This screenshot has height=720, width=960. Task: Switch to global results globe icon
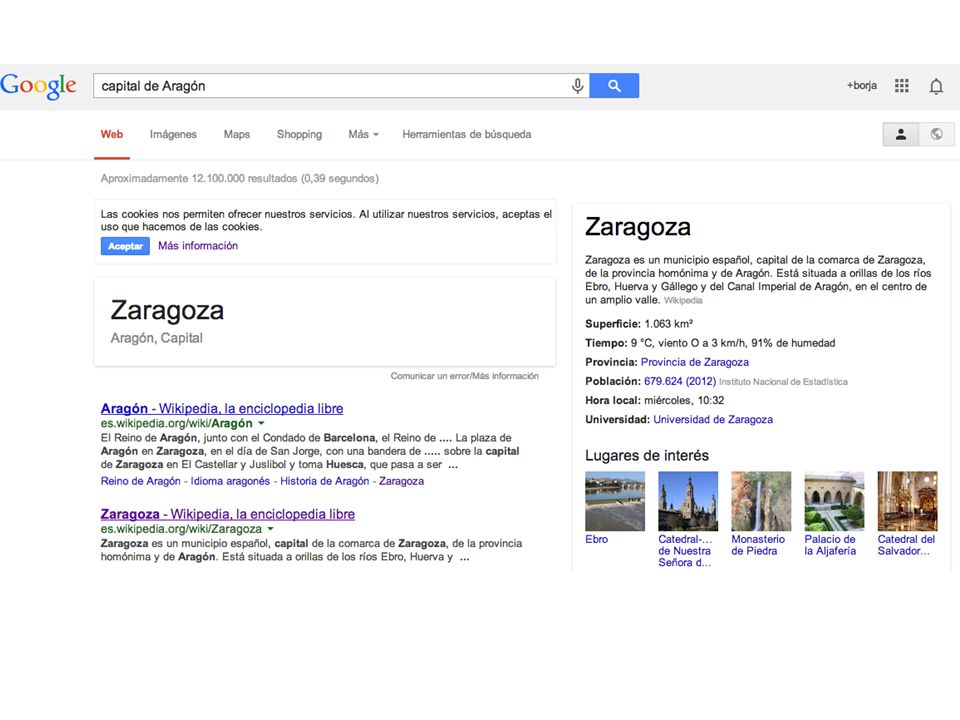click(x=936, y=134)
